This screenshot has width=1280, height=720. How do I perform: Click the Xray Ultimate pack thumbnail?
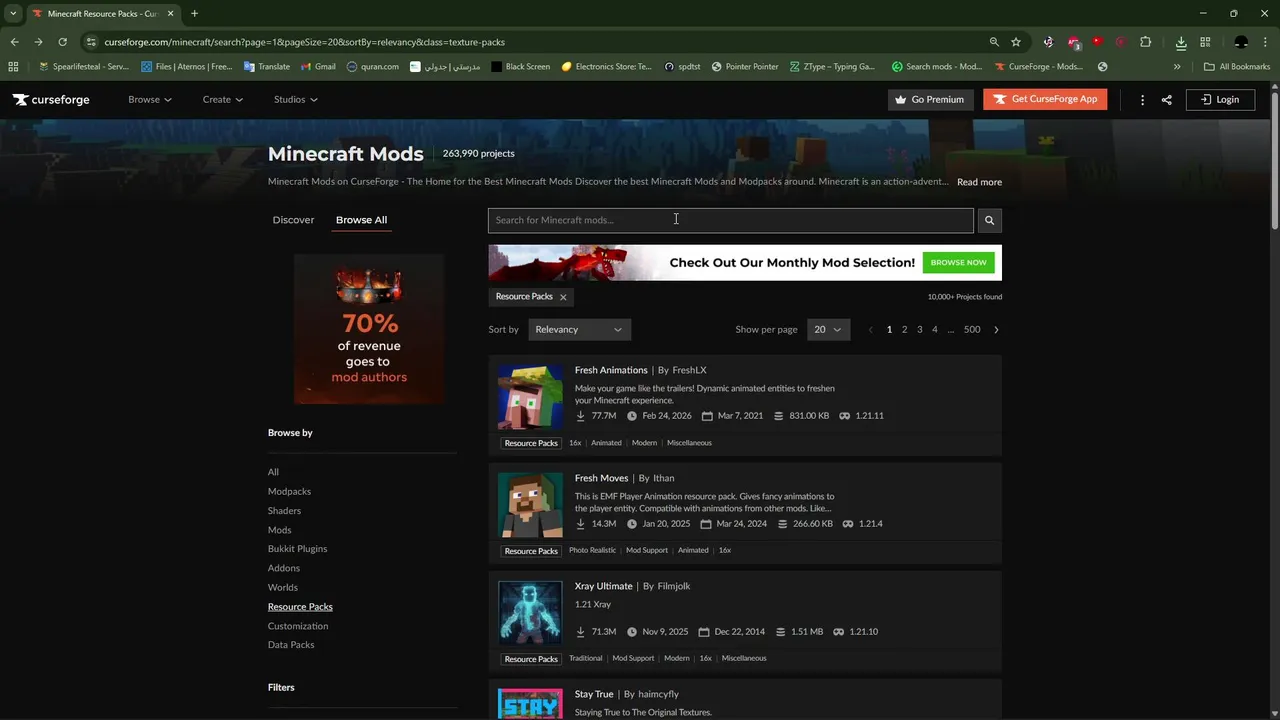pyautogui.click(x=530, y=613)
